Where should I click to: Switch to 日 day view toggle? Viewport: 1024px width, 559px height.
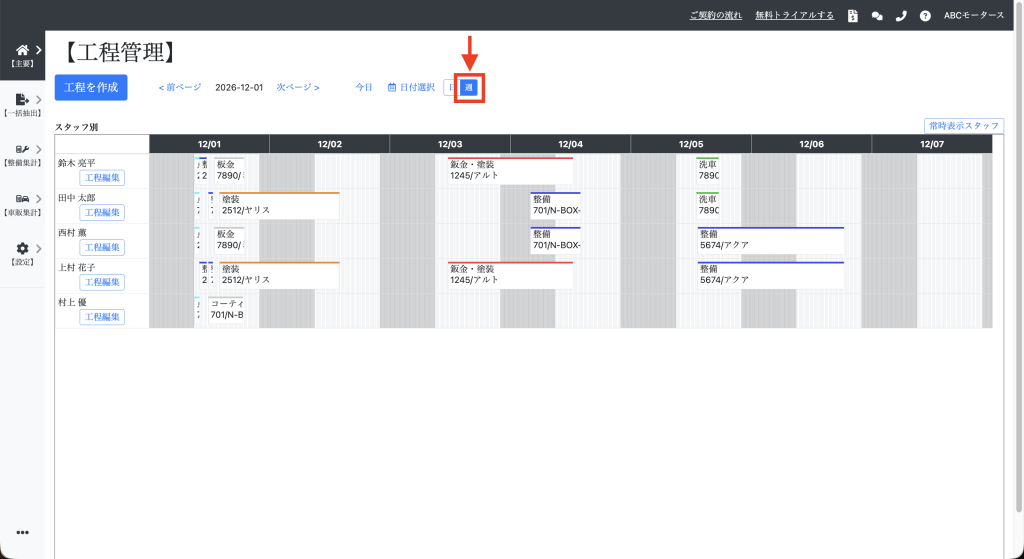tap(451, 88)
